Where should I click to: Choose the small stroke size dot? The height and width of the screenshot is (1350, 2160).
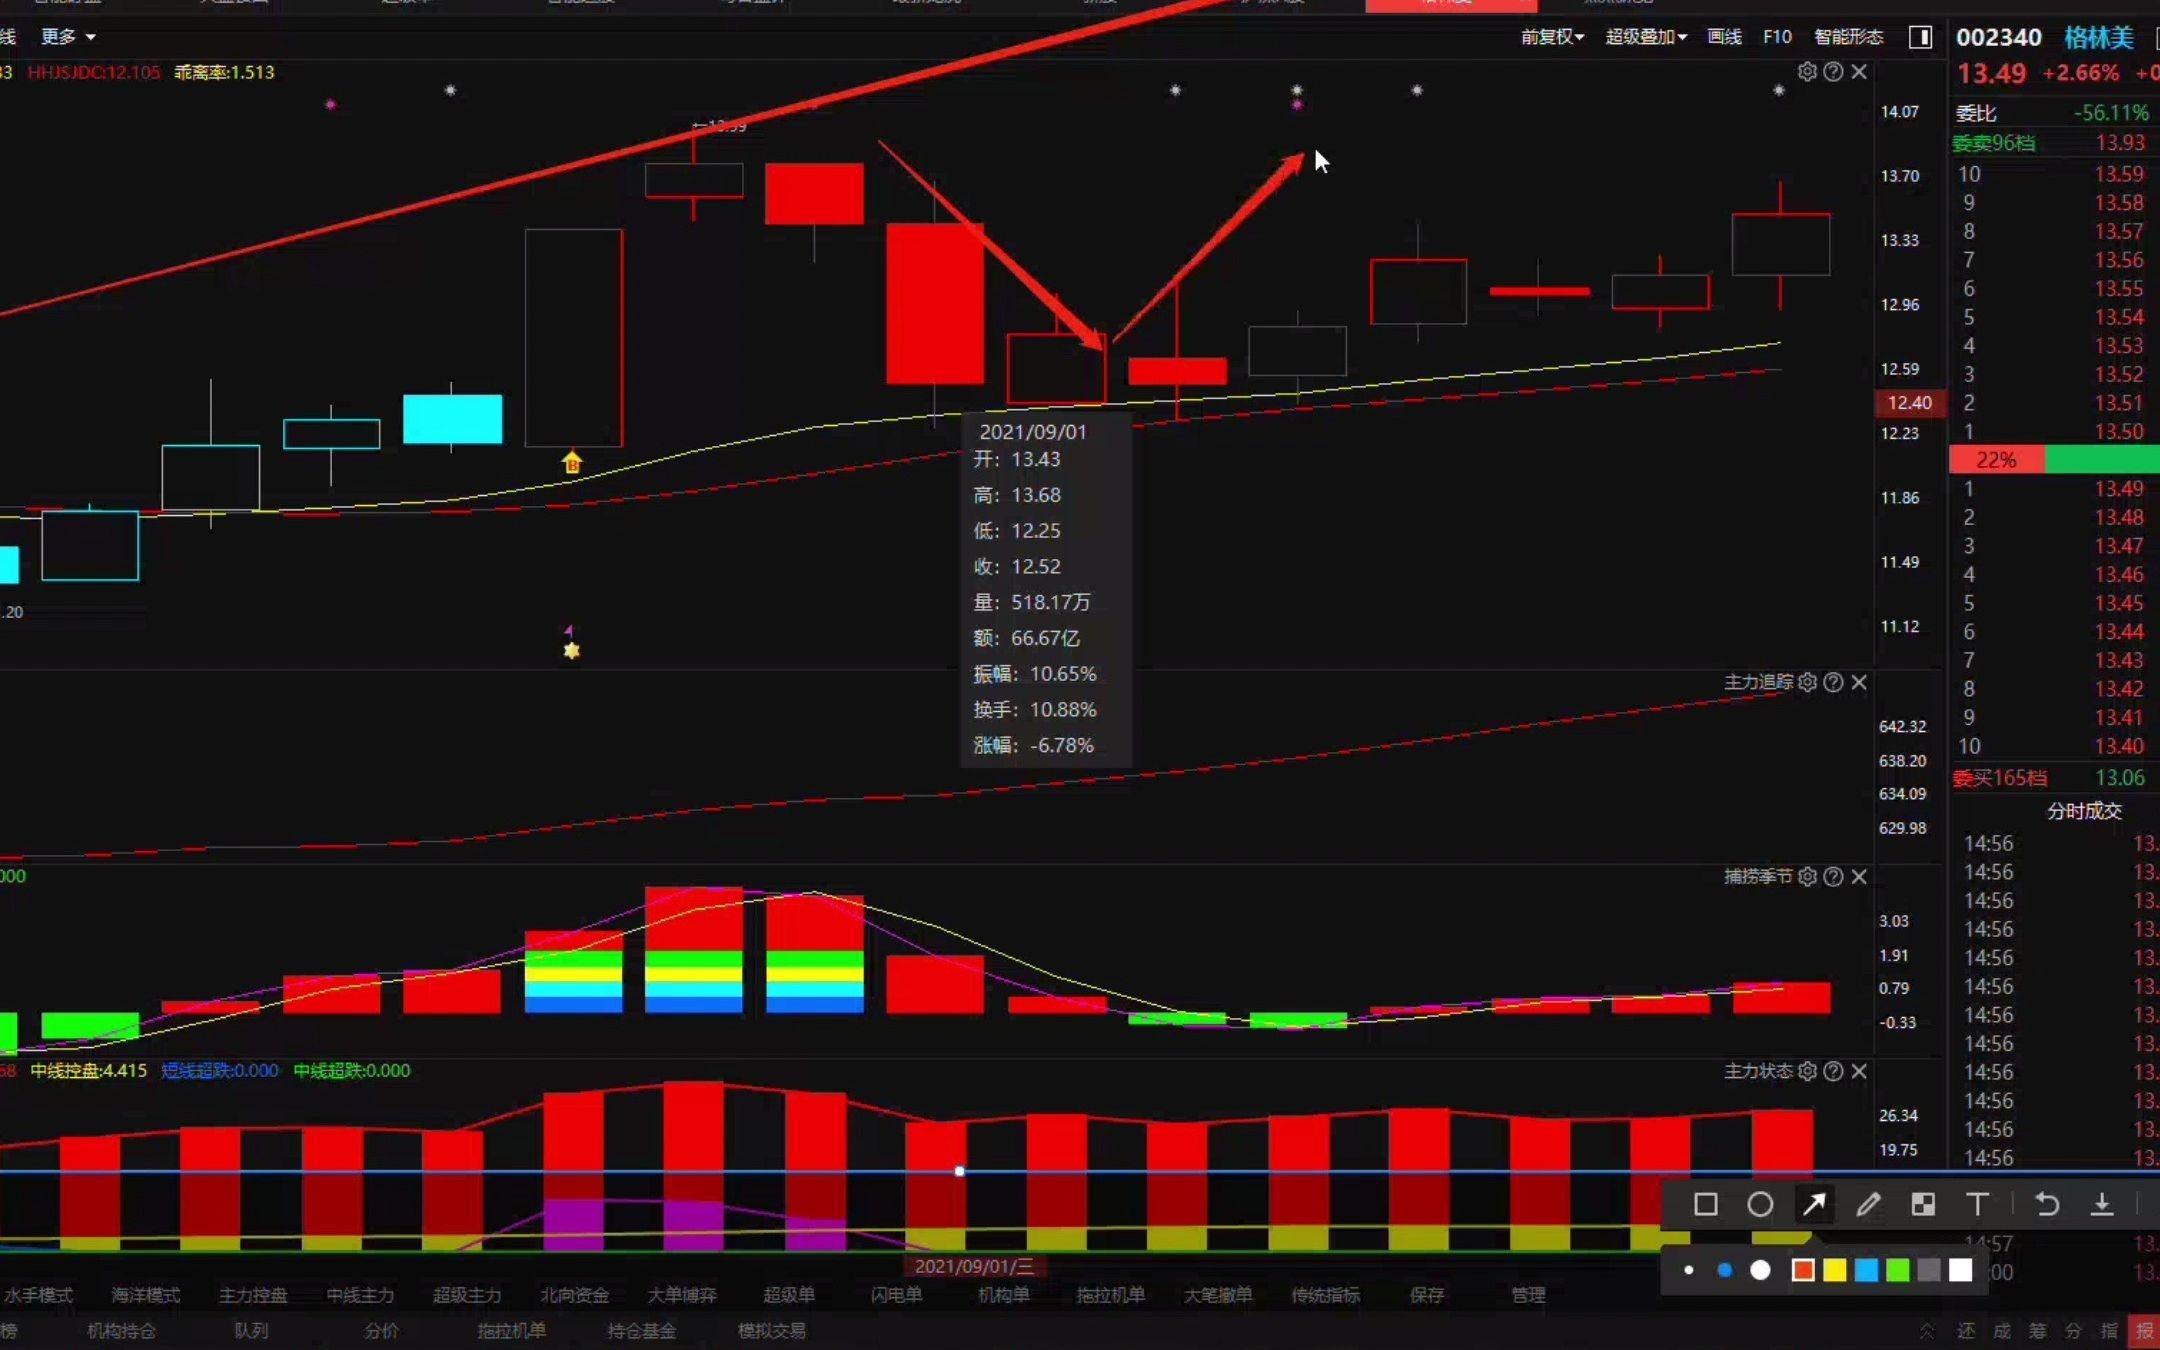[1689, 1270]
